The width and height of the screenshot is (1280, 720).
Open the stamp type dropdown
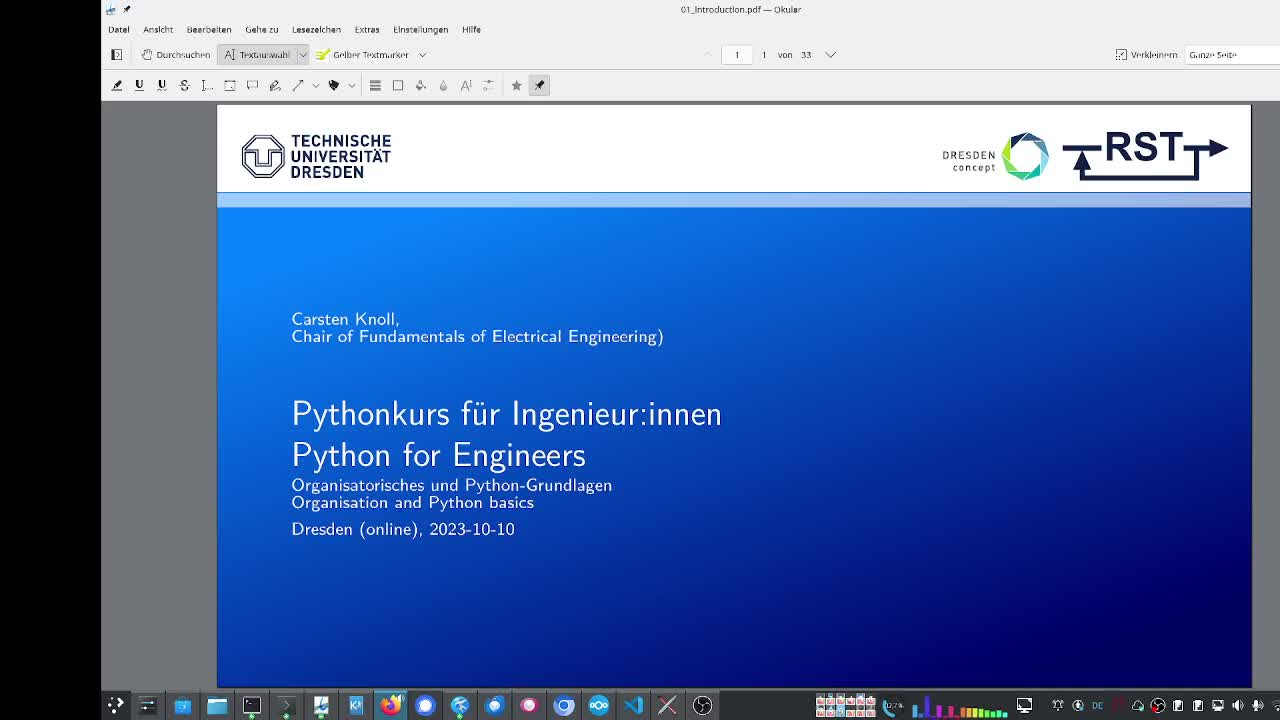[351, 86]
